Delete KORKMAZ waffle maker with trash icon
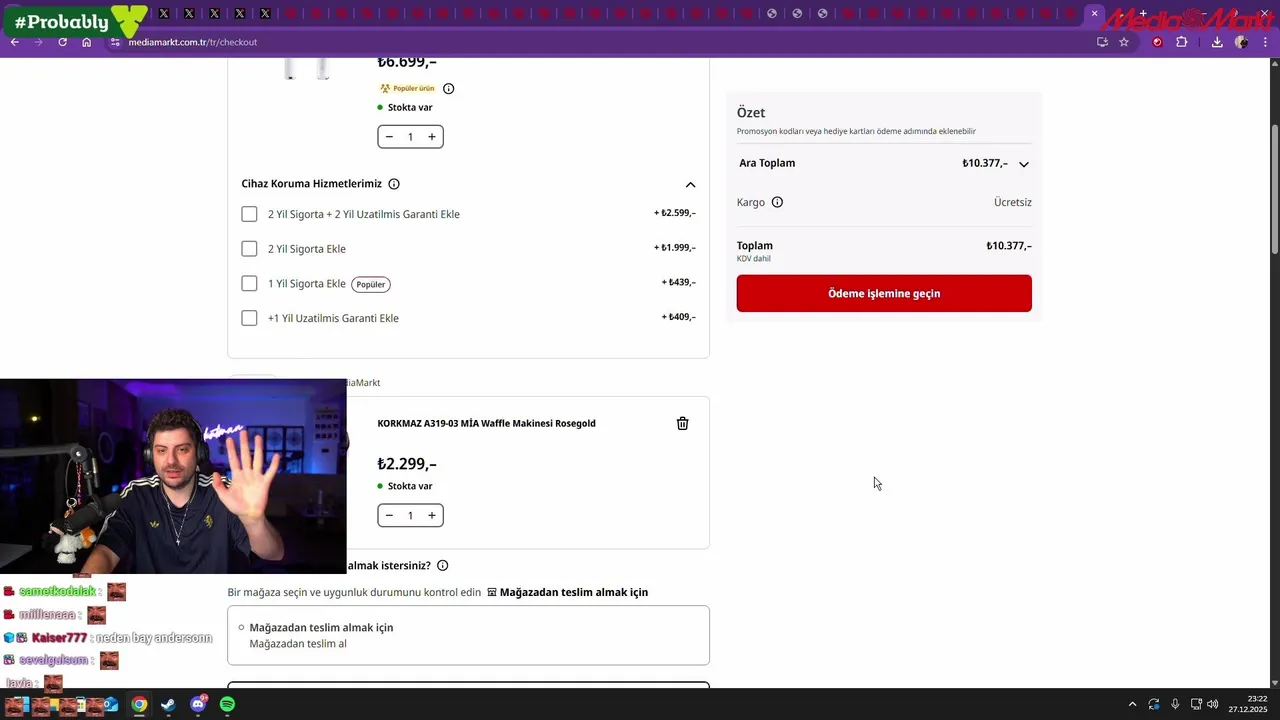The height and width of the screenshot is (720, 1280). (683, 424)
